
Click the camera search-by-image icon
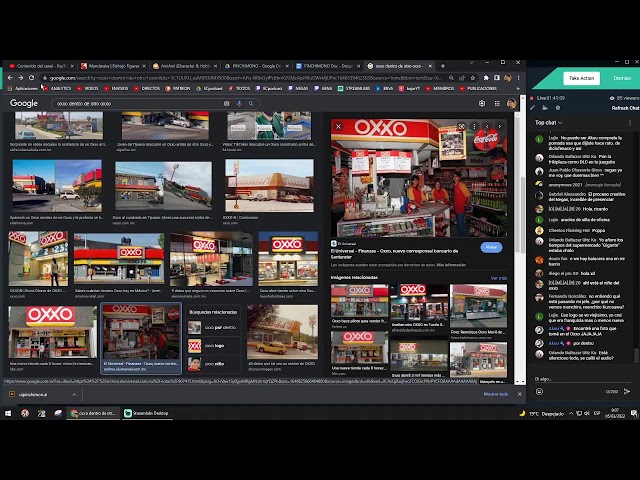(227, 104)
